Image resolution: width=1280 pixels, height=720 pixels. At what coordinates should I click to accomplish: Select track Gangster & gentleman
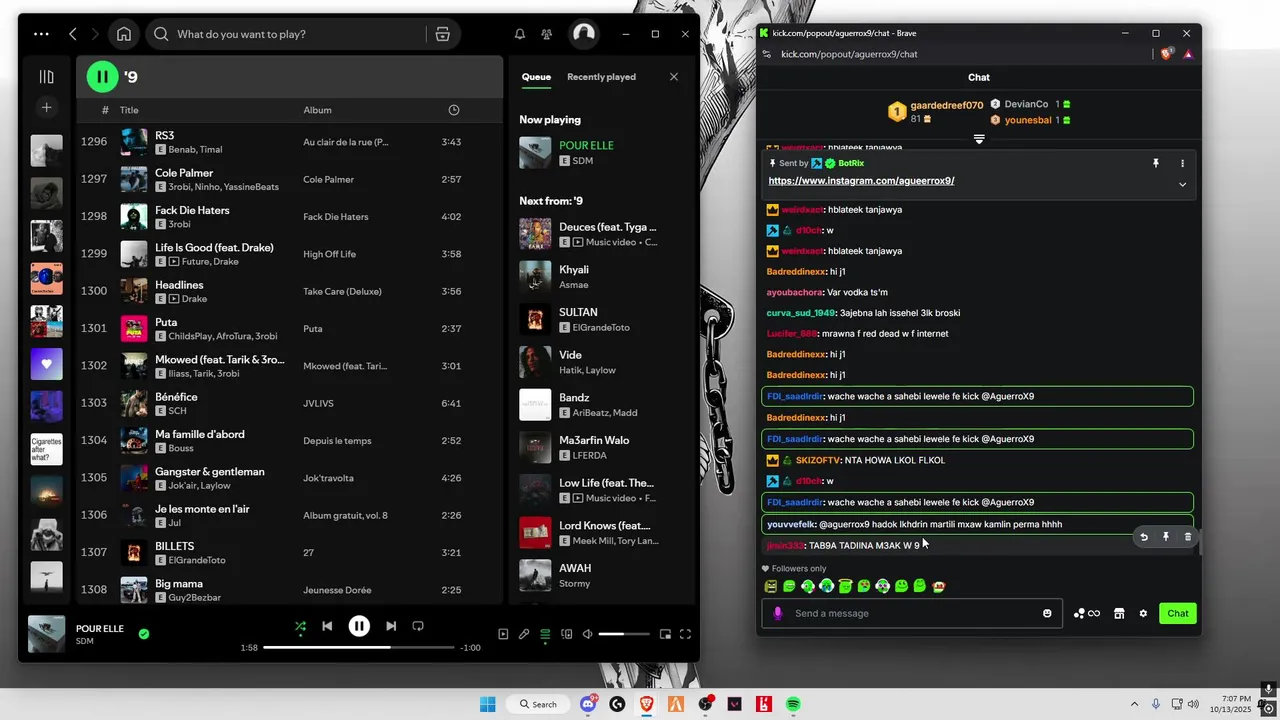click(290, 478)
